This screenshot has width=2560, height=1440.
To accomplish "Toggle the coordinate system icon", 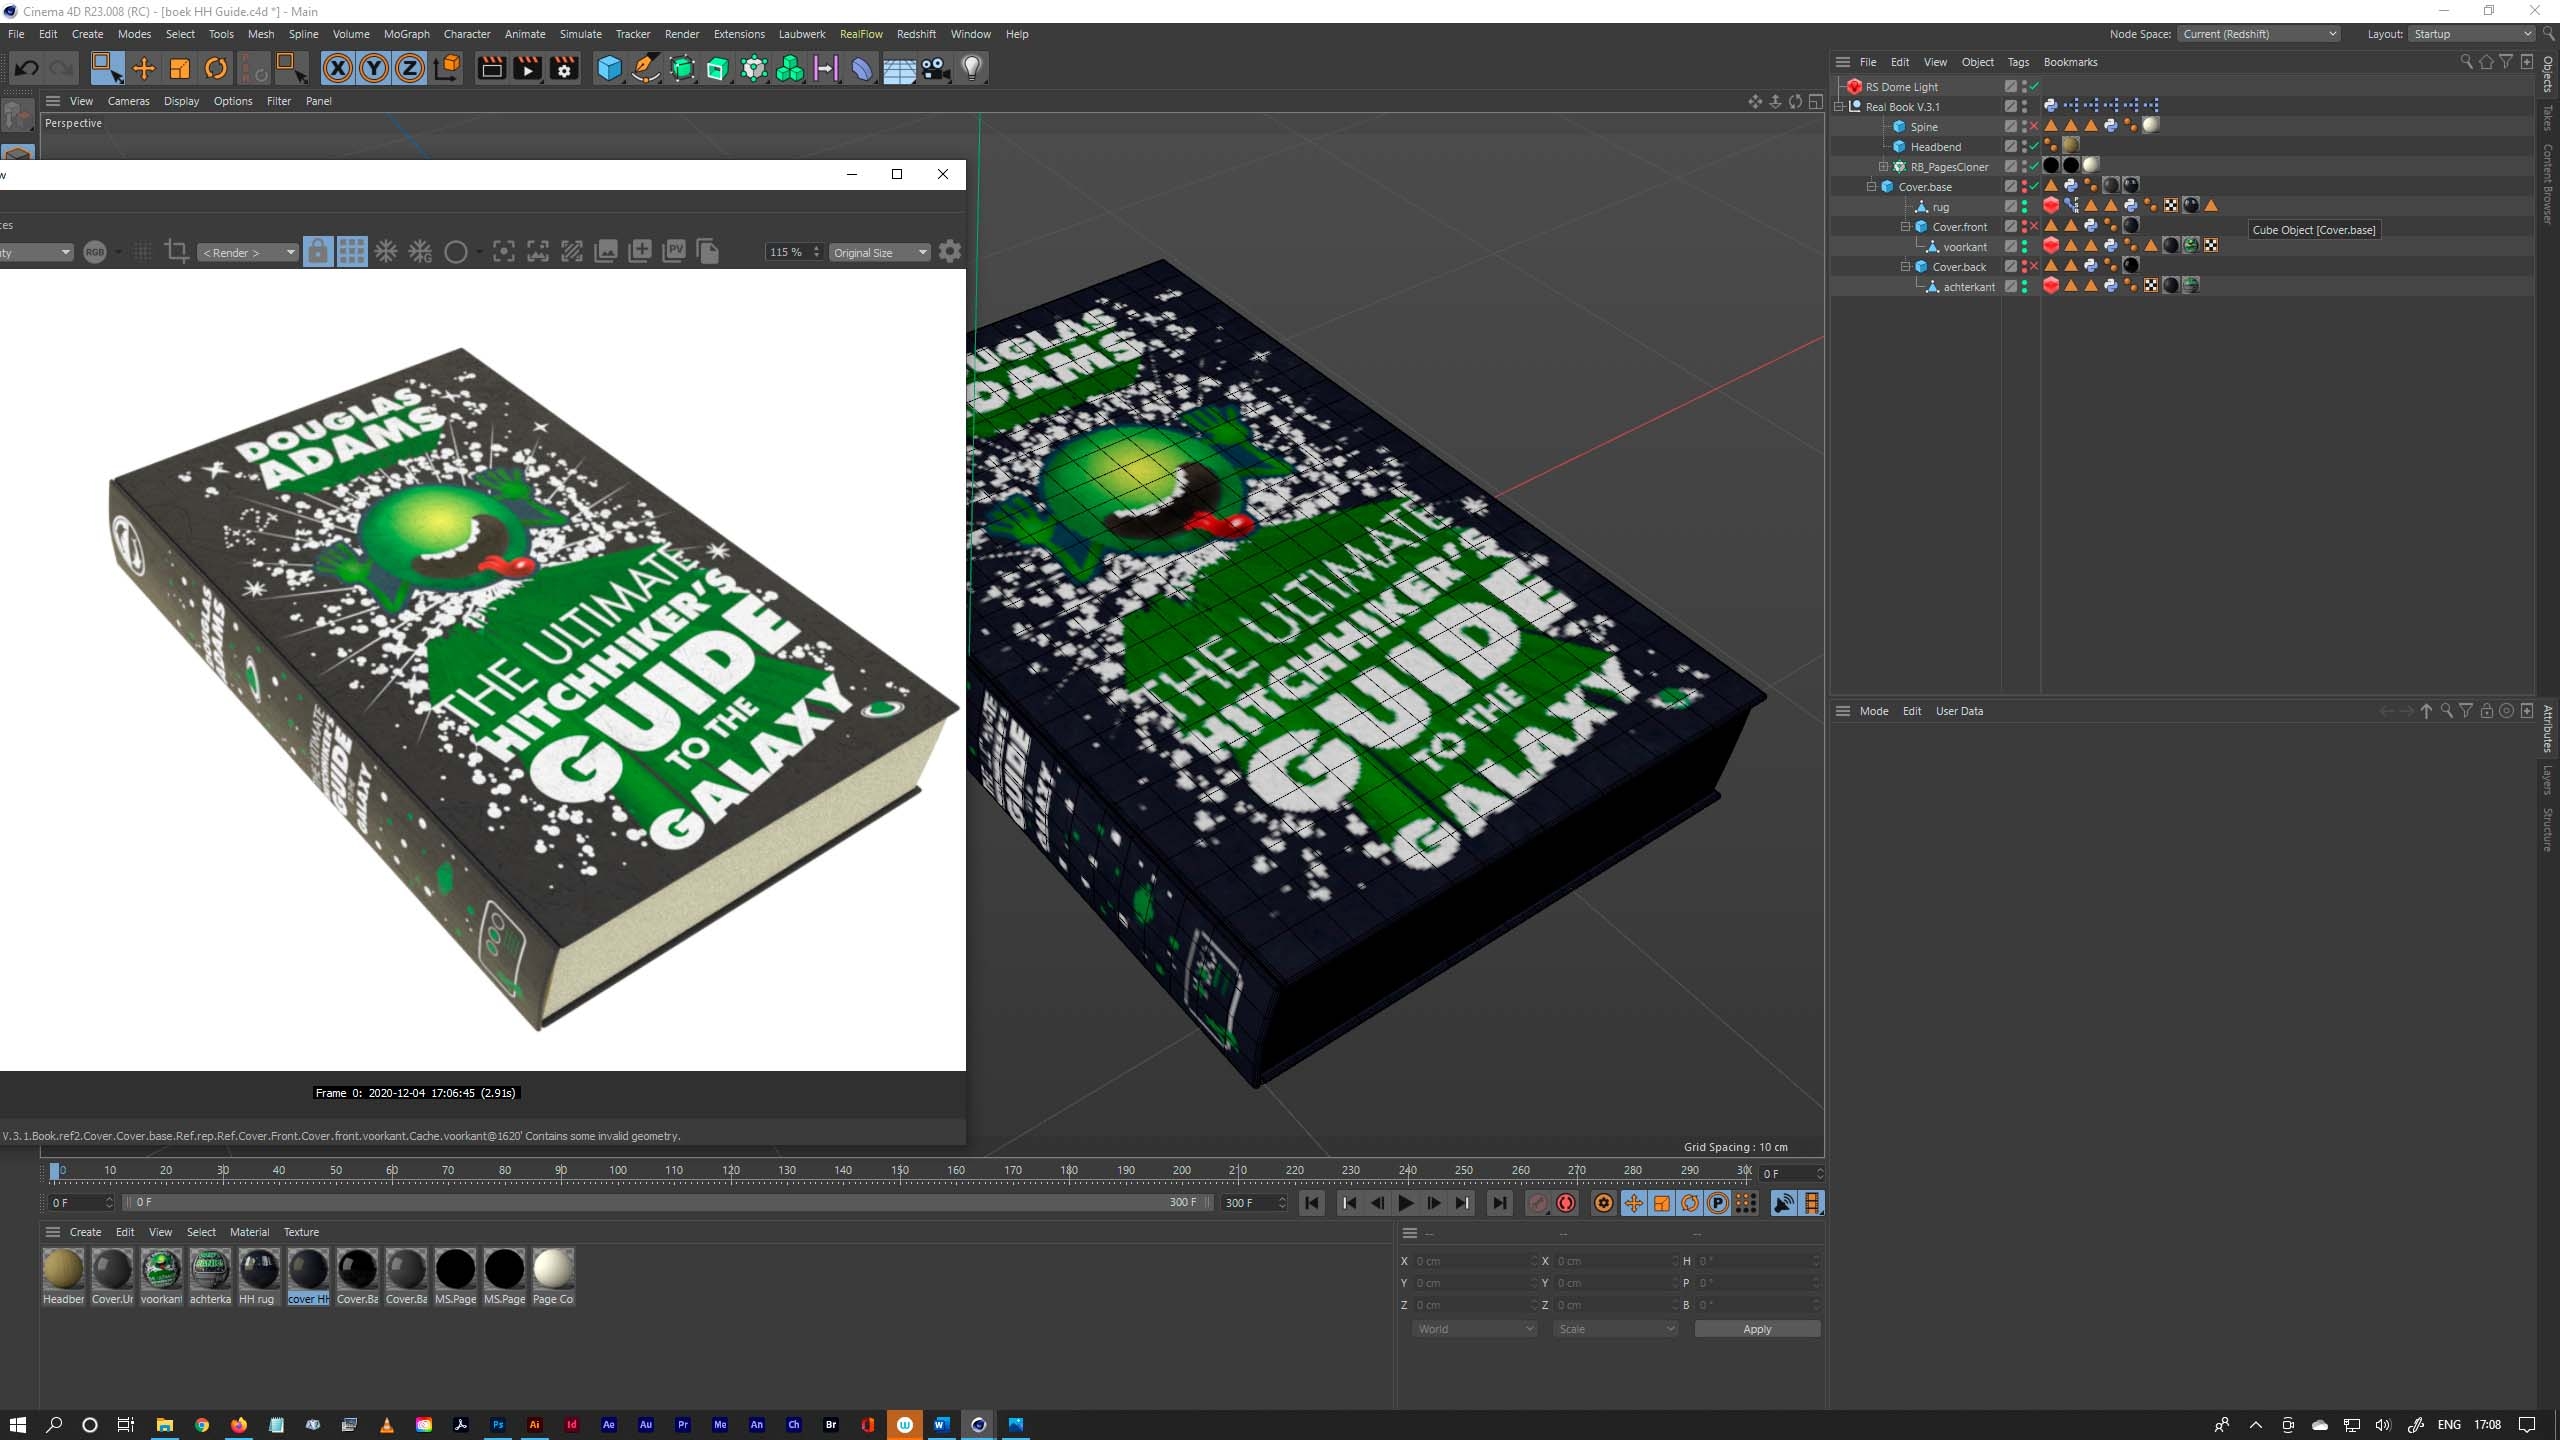I will coord(449,68).
